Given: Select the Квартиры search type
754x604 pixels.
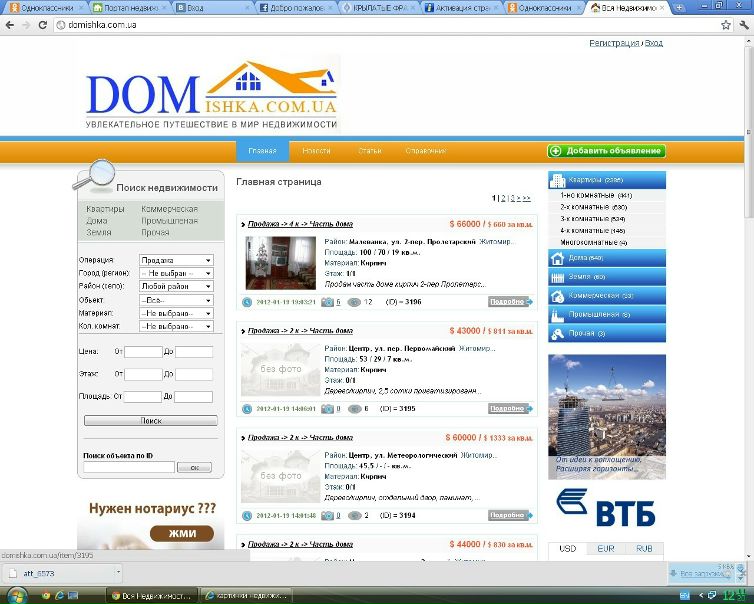Looking at the screenshot, I should point(105,209).
